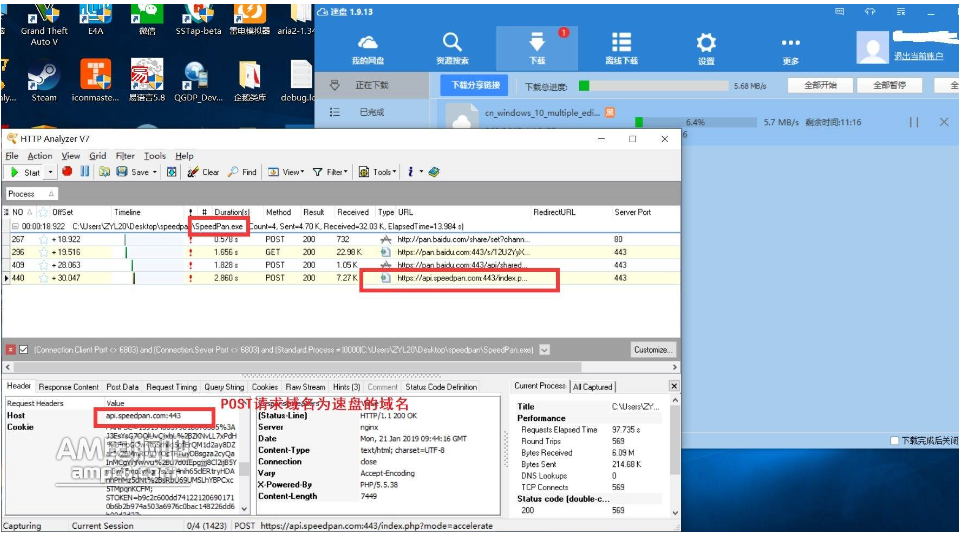Expand the arrow beside the info icon
Image resolution: width=959 pixels, height=537 pixels.
(x=421, y=172)
